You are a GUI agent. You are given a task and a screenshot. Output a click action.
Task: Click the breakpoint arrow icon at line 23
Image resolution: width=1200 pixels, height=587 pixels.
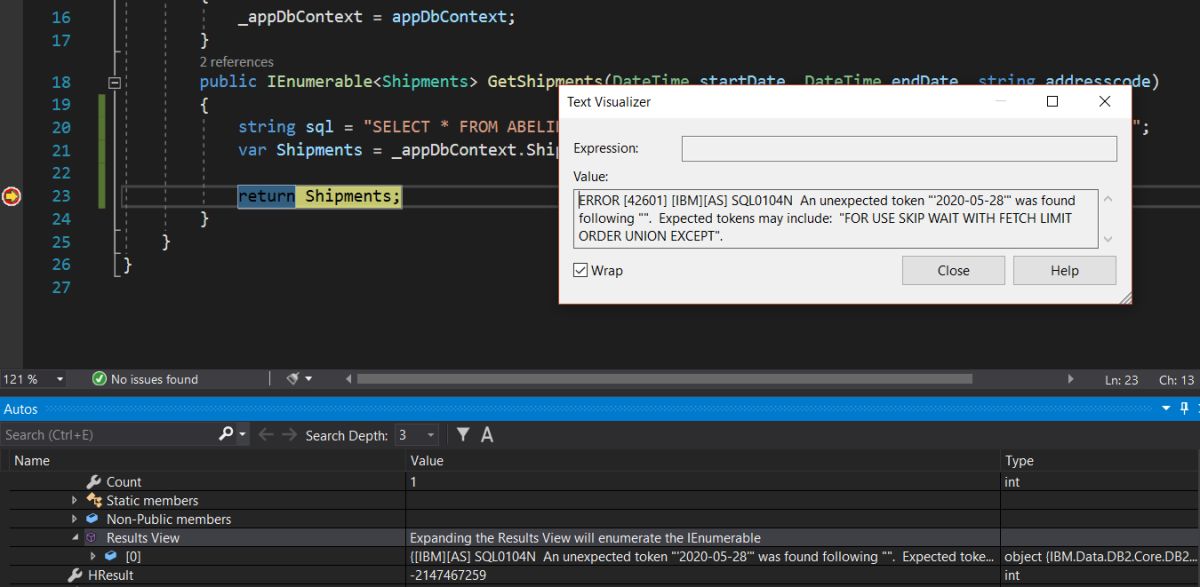point(11,196)
